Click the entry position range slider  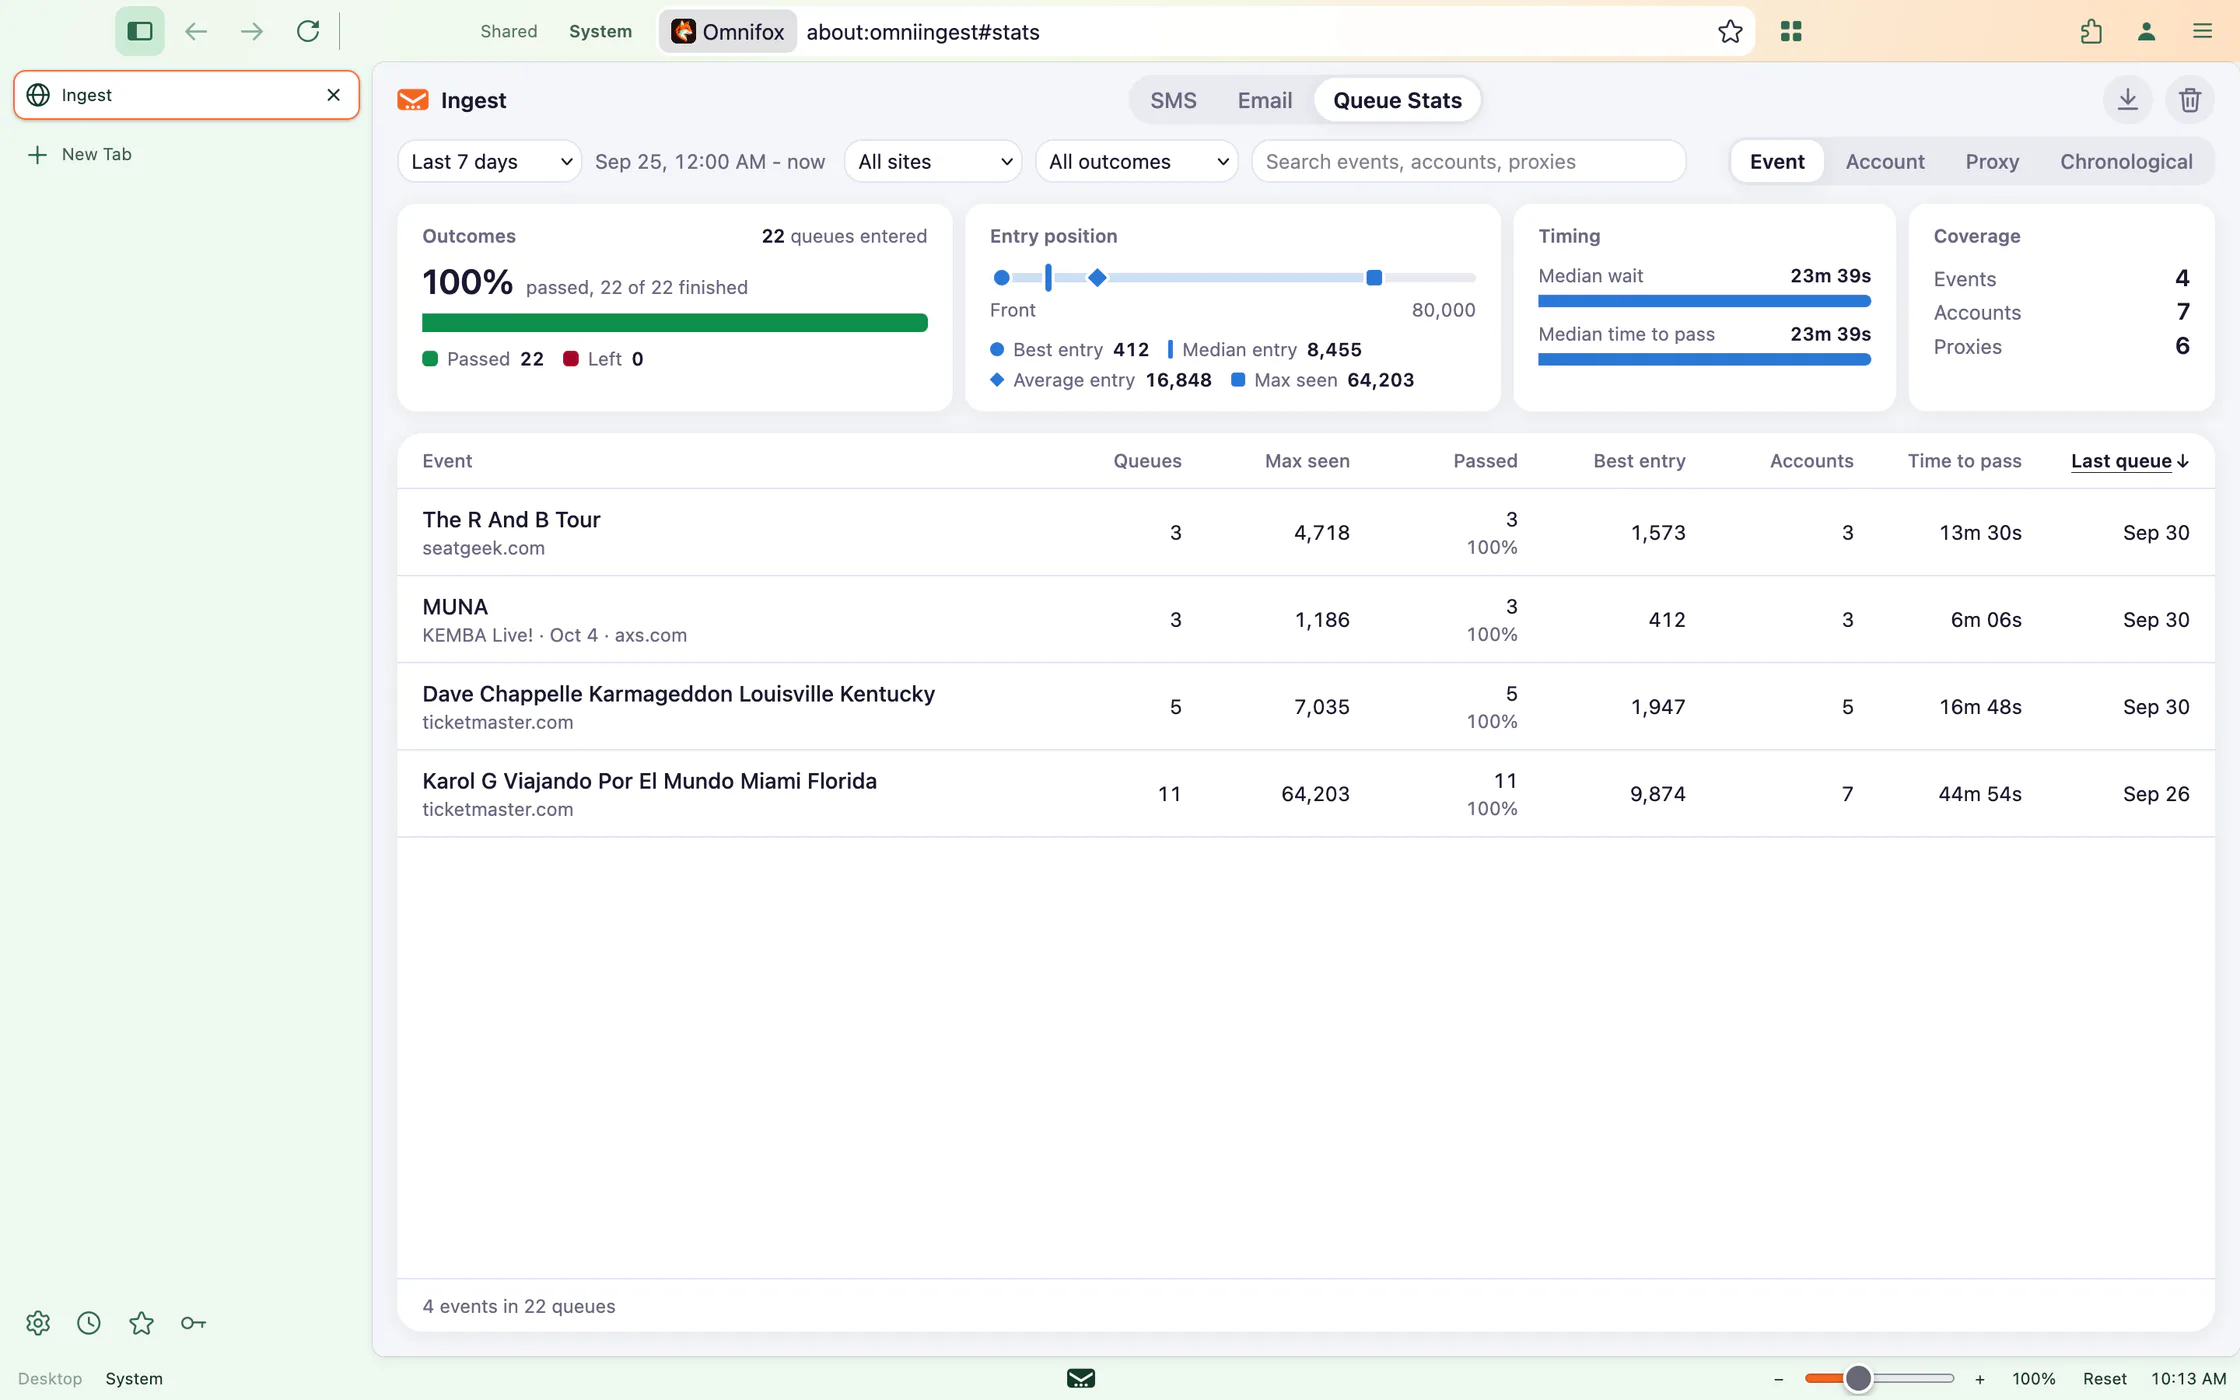click(1232, 277)
